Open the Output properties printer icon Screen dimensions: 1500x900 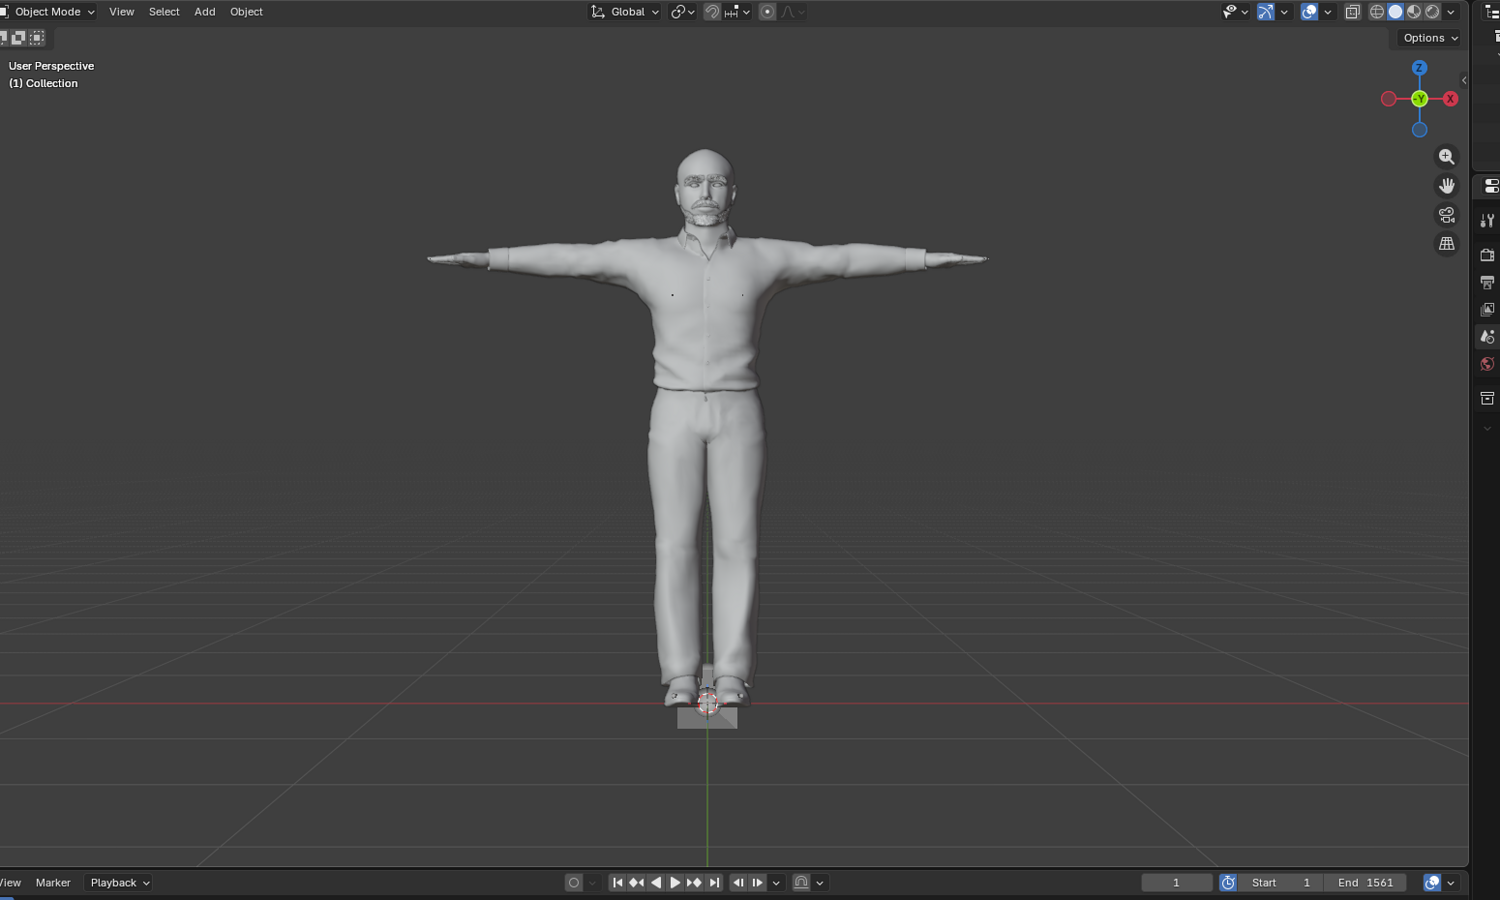pos(1487,282)
